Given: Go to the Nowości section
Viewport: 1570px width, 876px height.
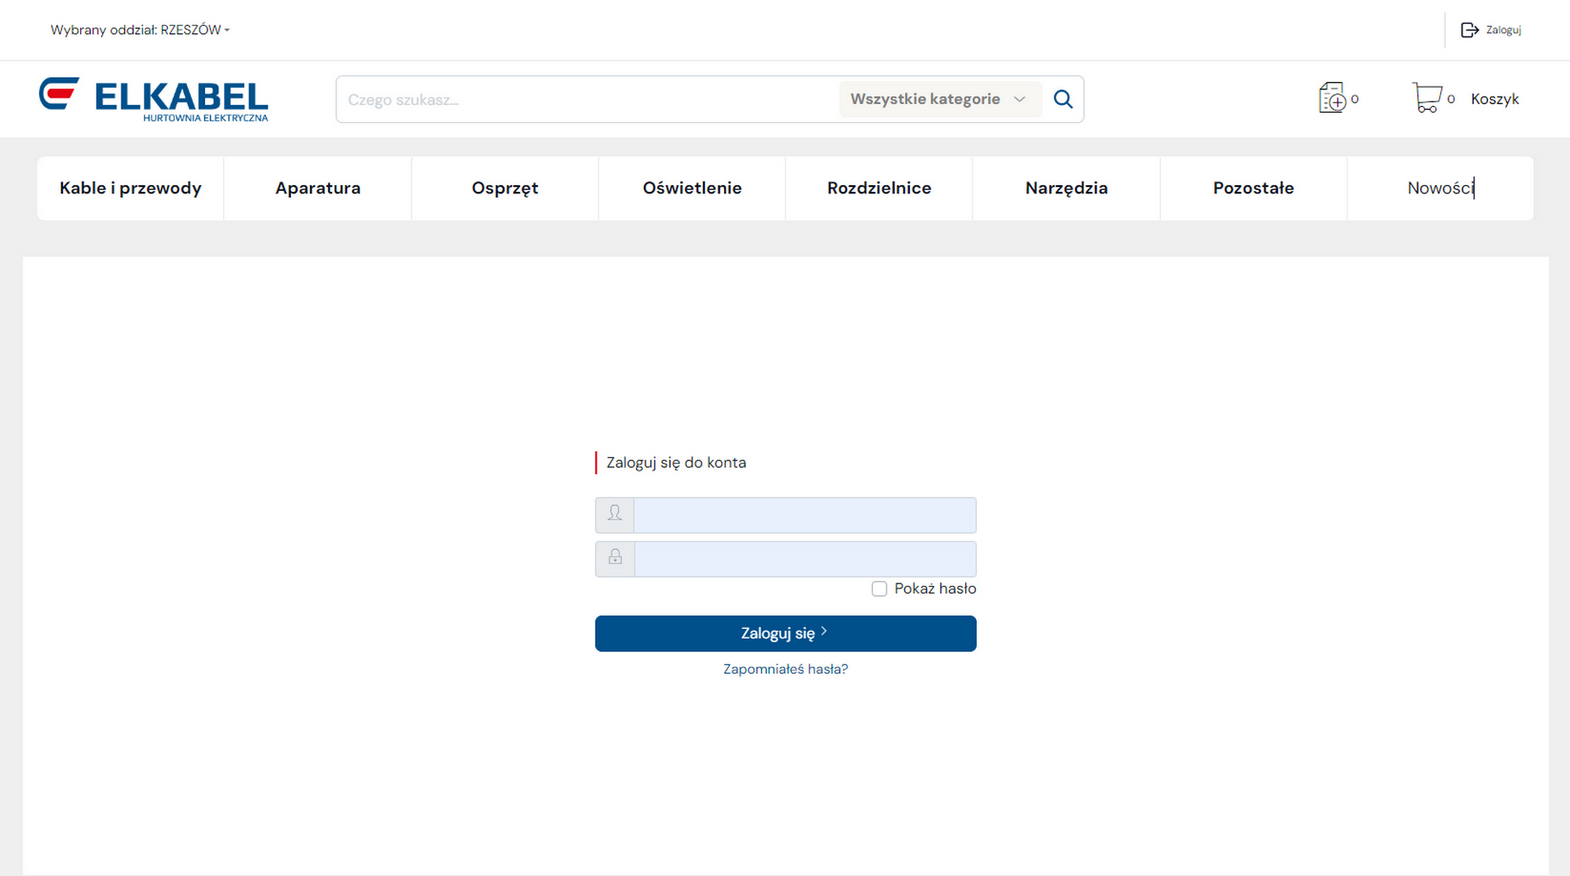Looking at the screenshot, I should click(1440, 188).
